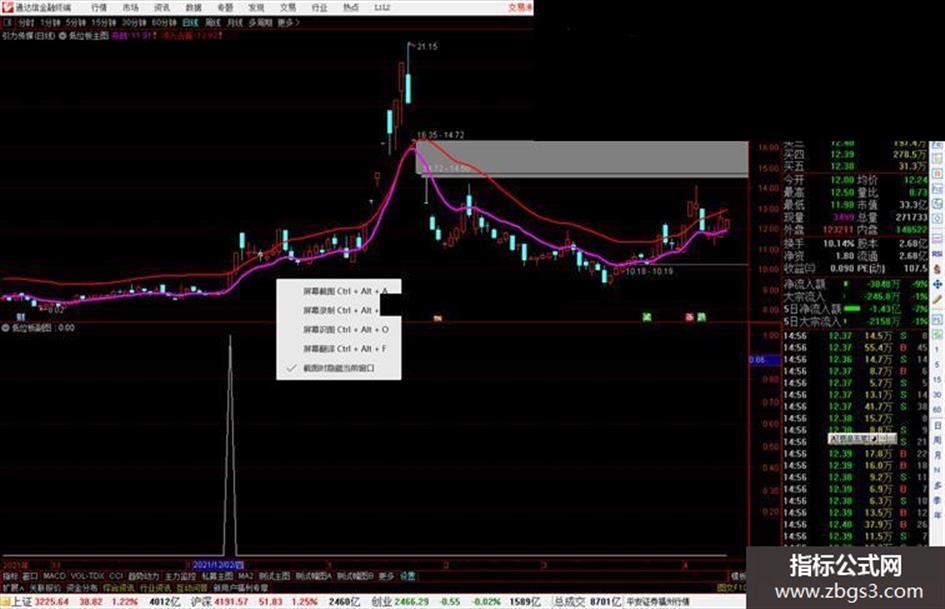Open the 窗口 tab at bottom
This screenshot has width=945, height=609.
(30, 576)
